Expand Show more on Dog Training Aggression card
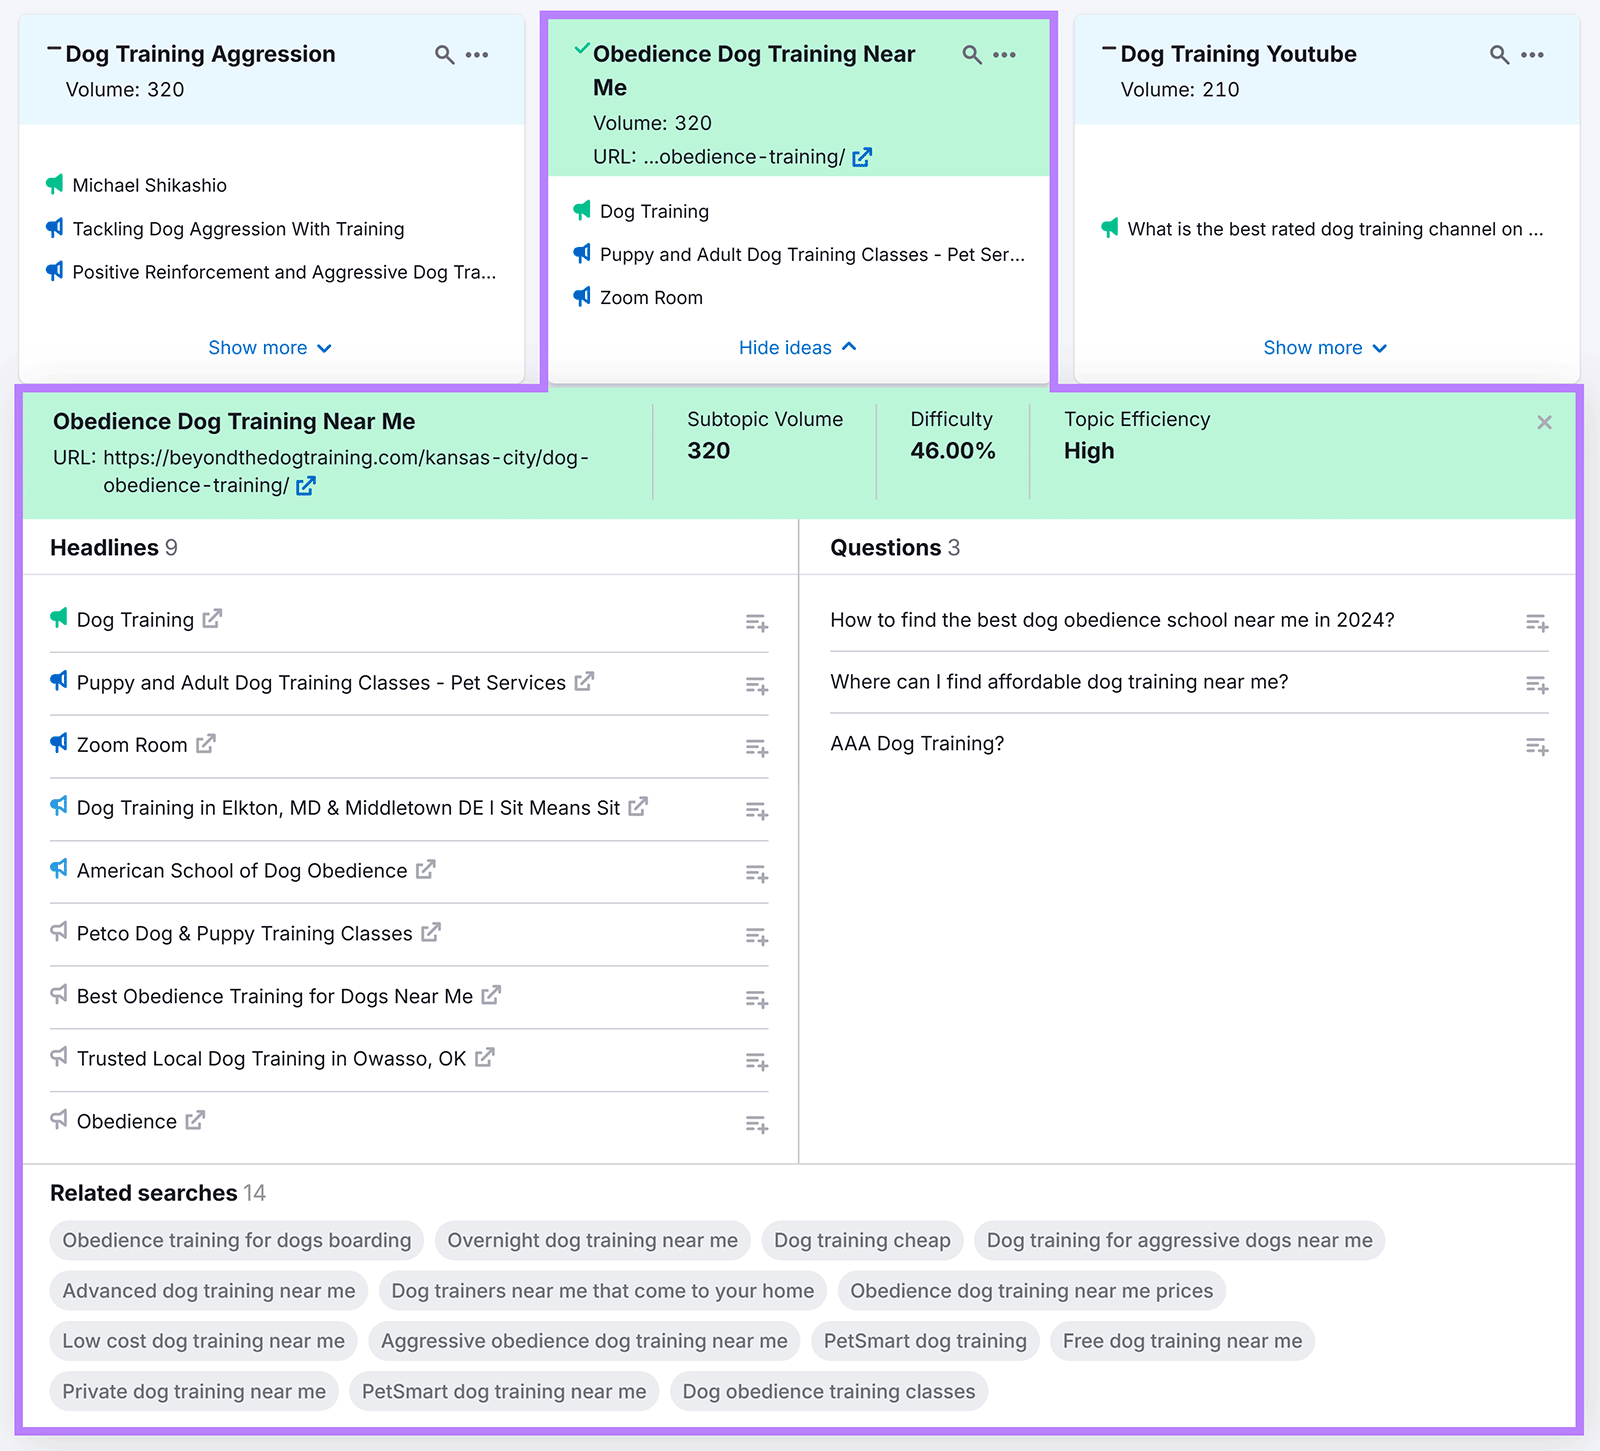This screenshot has width=1600, height=1451. coord(270,347)
